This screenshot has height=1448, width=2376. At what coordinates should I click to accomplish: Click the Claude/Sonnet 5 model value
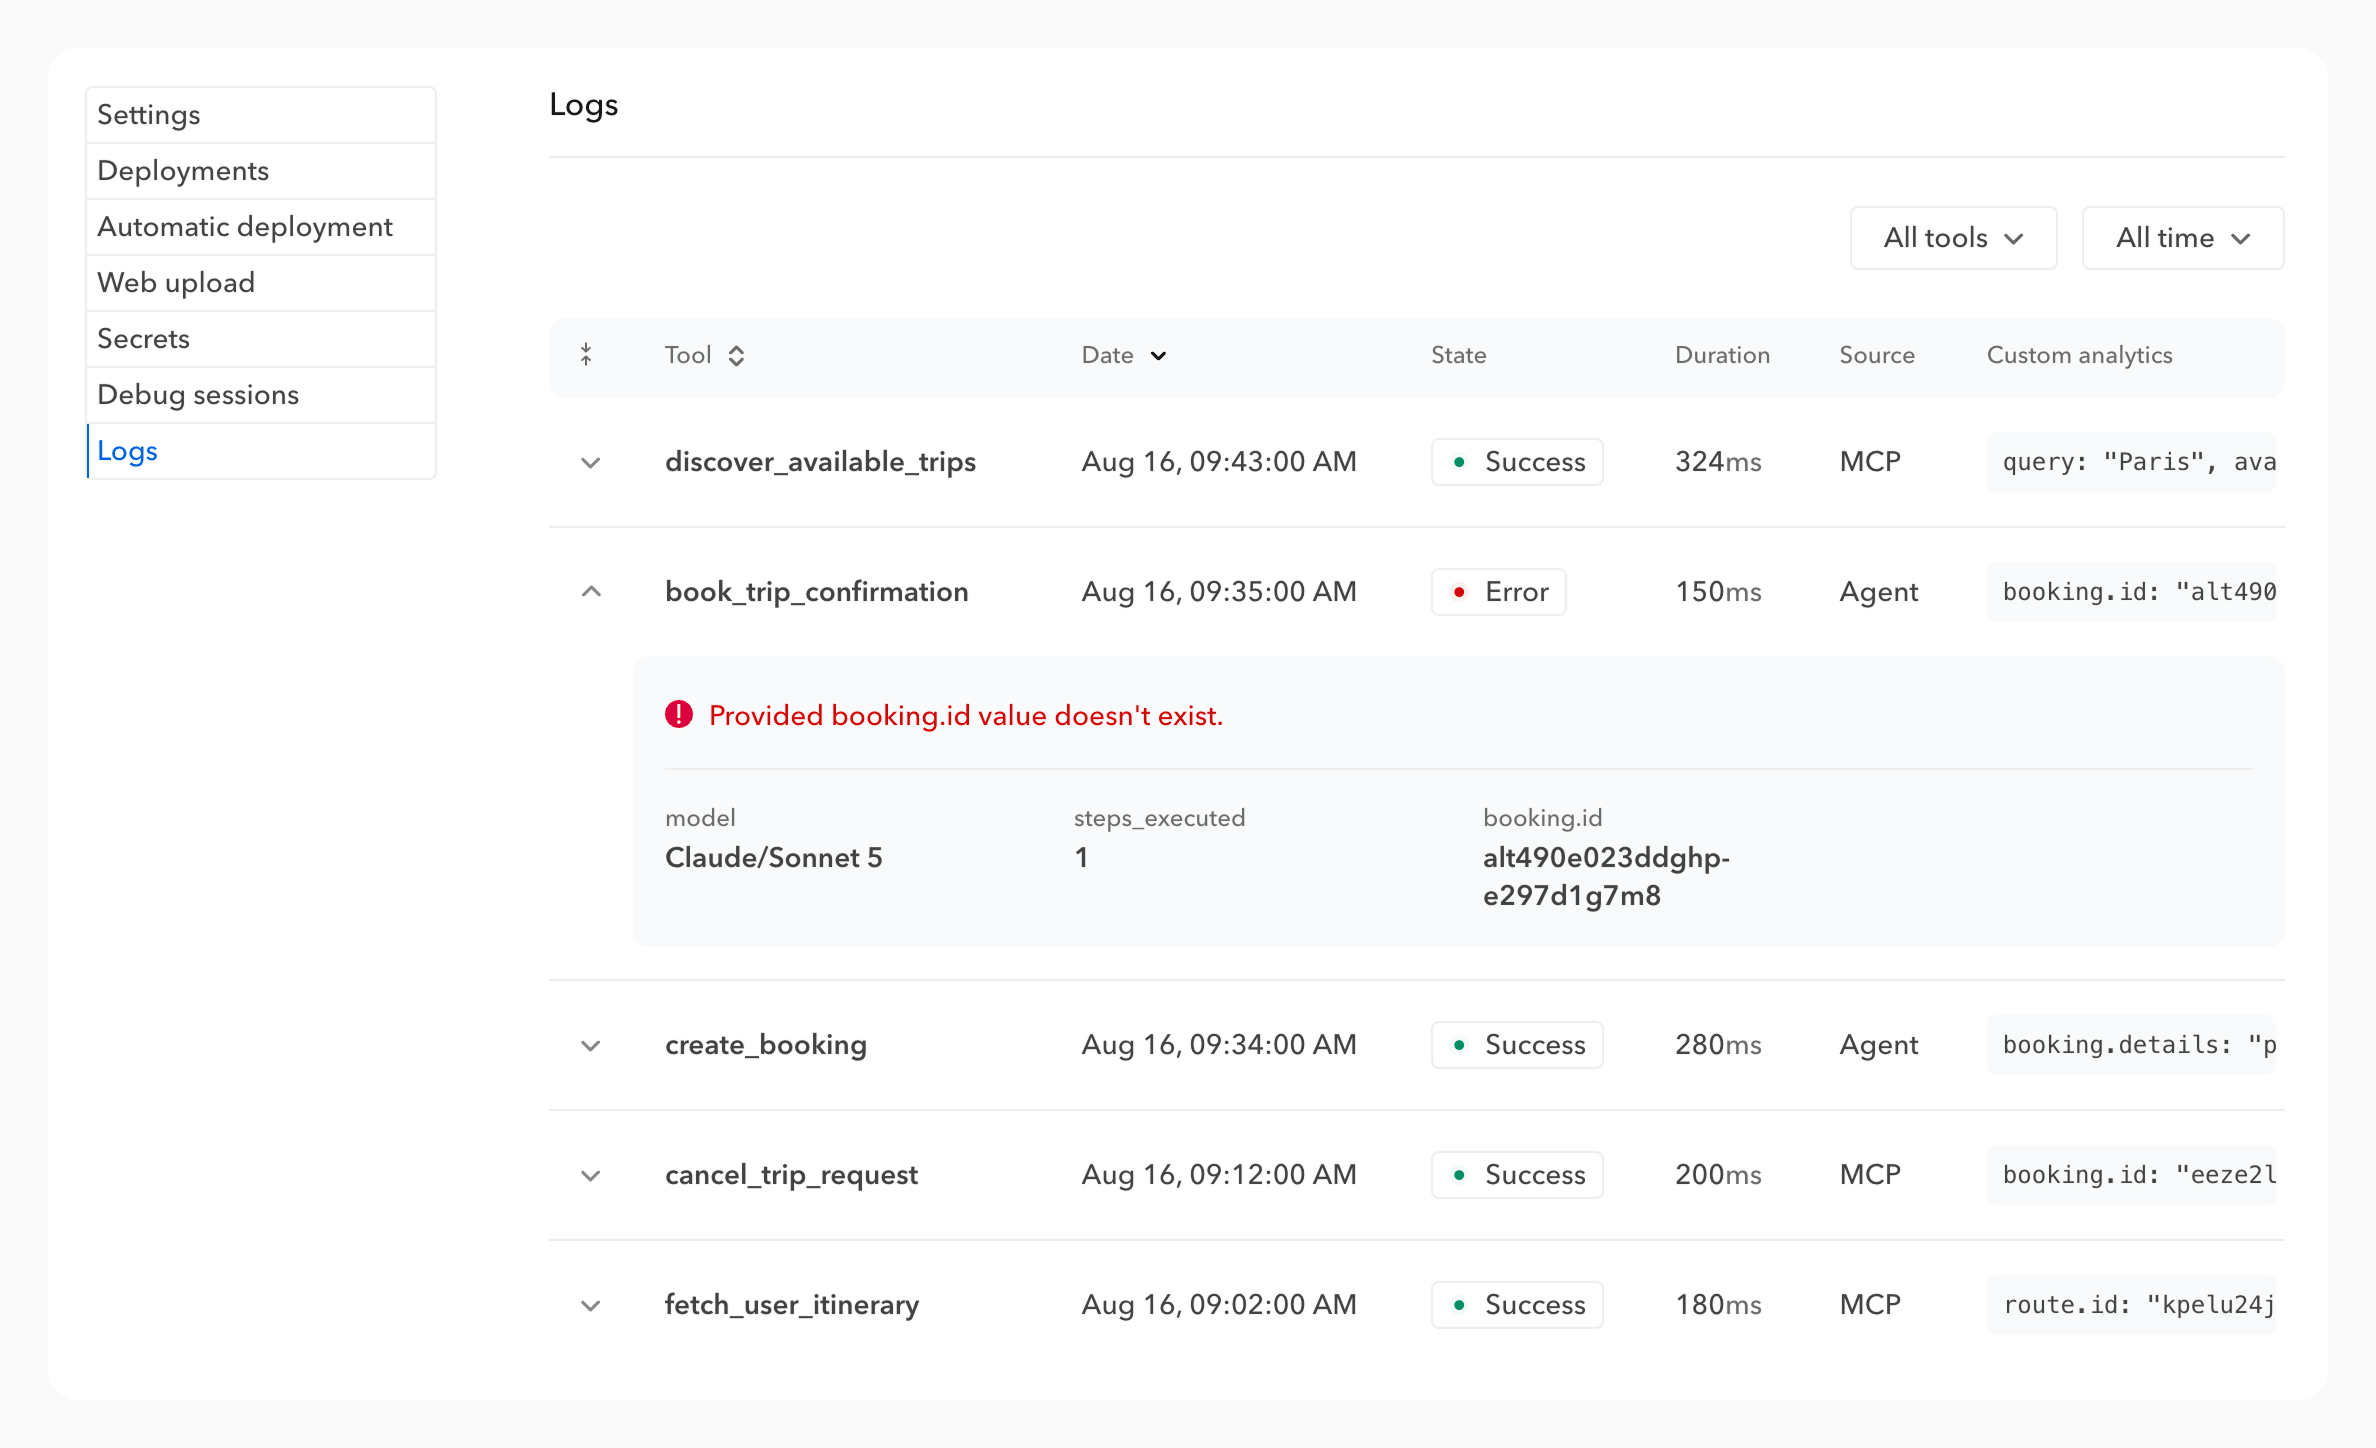point(774,858)
